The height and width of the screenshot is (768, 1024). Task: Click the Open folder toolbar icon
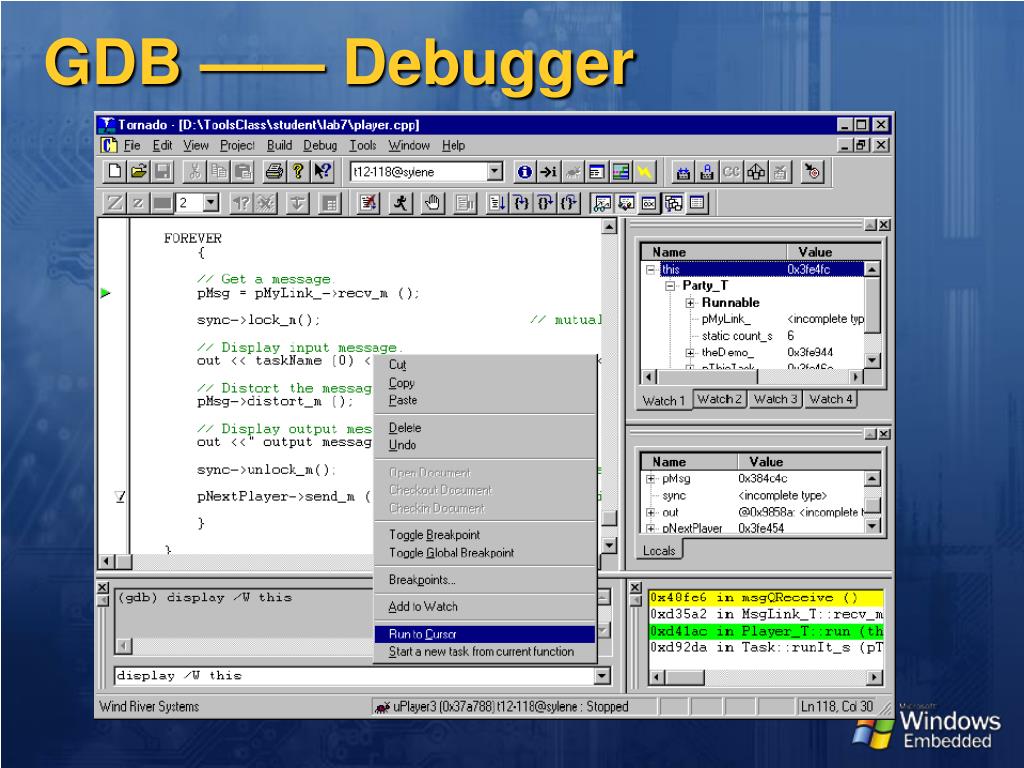coord(139,172)
